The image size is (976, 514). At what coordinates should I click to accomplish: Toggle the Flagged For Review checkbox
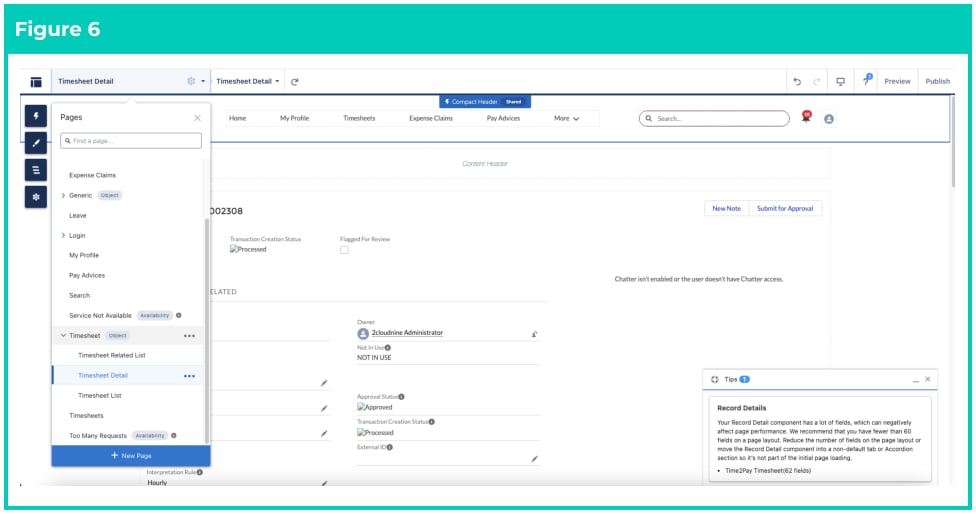pyautogui.click(x=344, y=250)
